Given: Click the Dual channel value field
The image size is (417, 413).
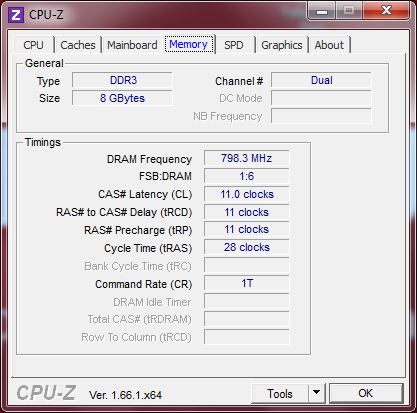Looking at the screenshot, I should click(x=321, y=80).
